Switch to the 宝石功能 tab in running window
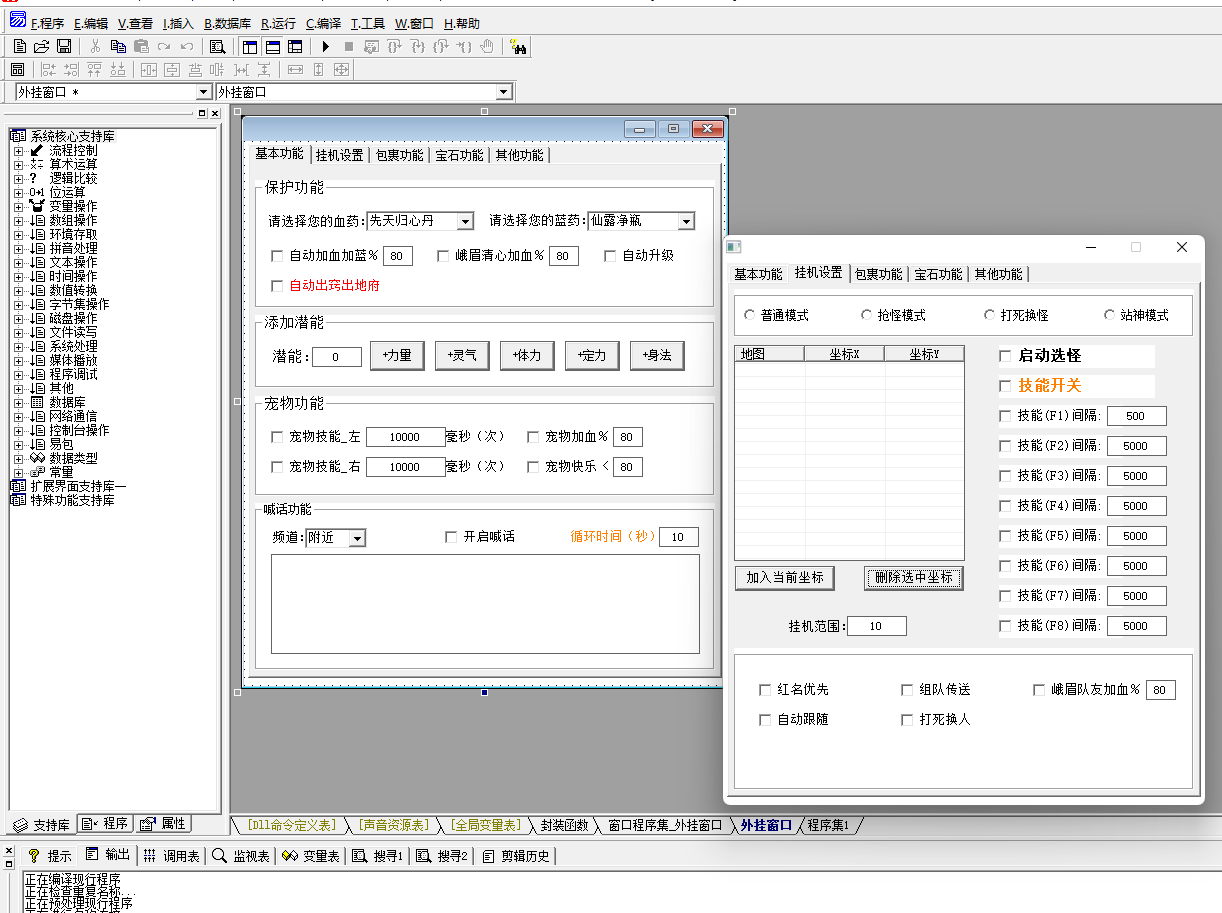The height and width of the screenshot is (913, 1222). point(938,274)
